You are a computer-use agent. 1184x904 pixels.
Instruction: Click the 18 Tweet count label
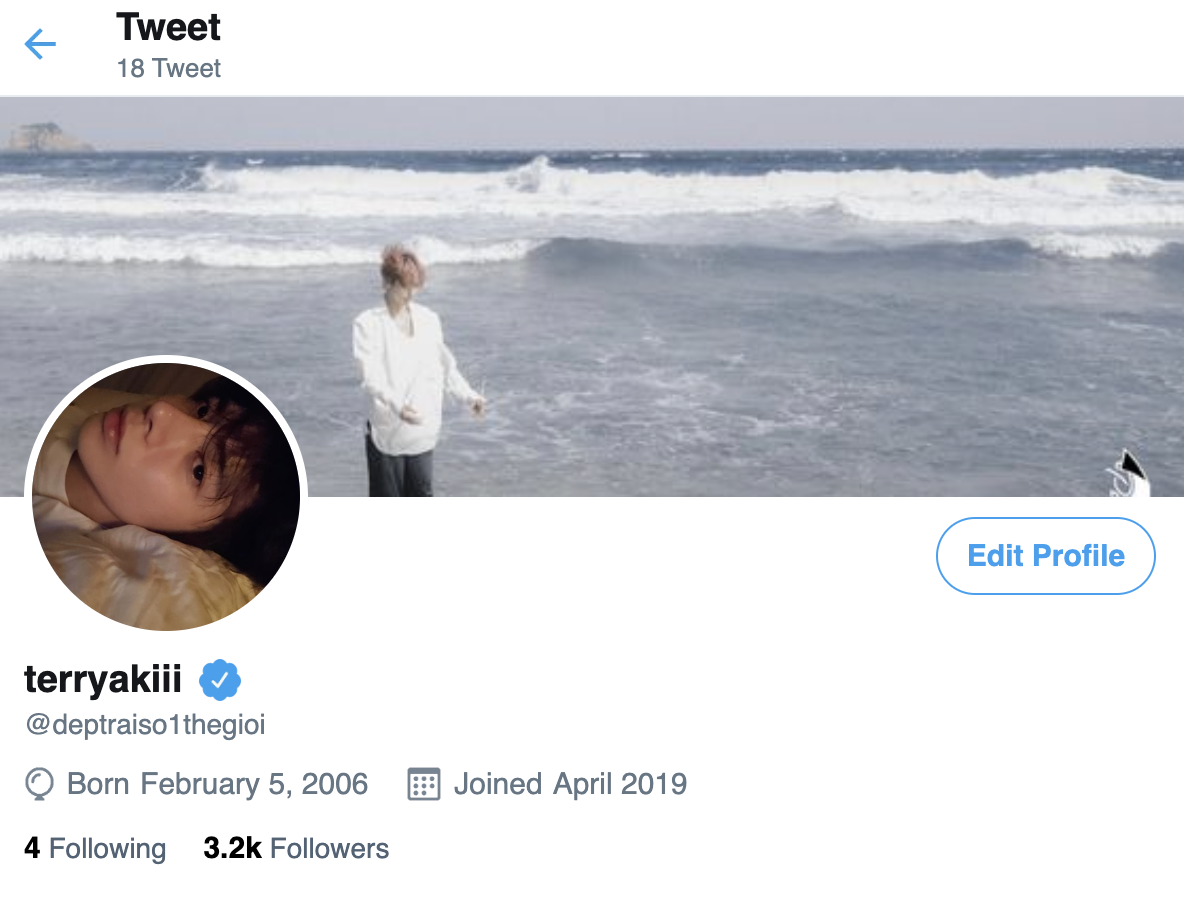tap(168, 68)
